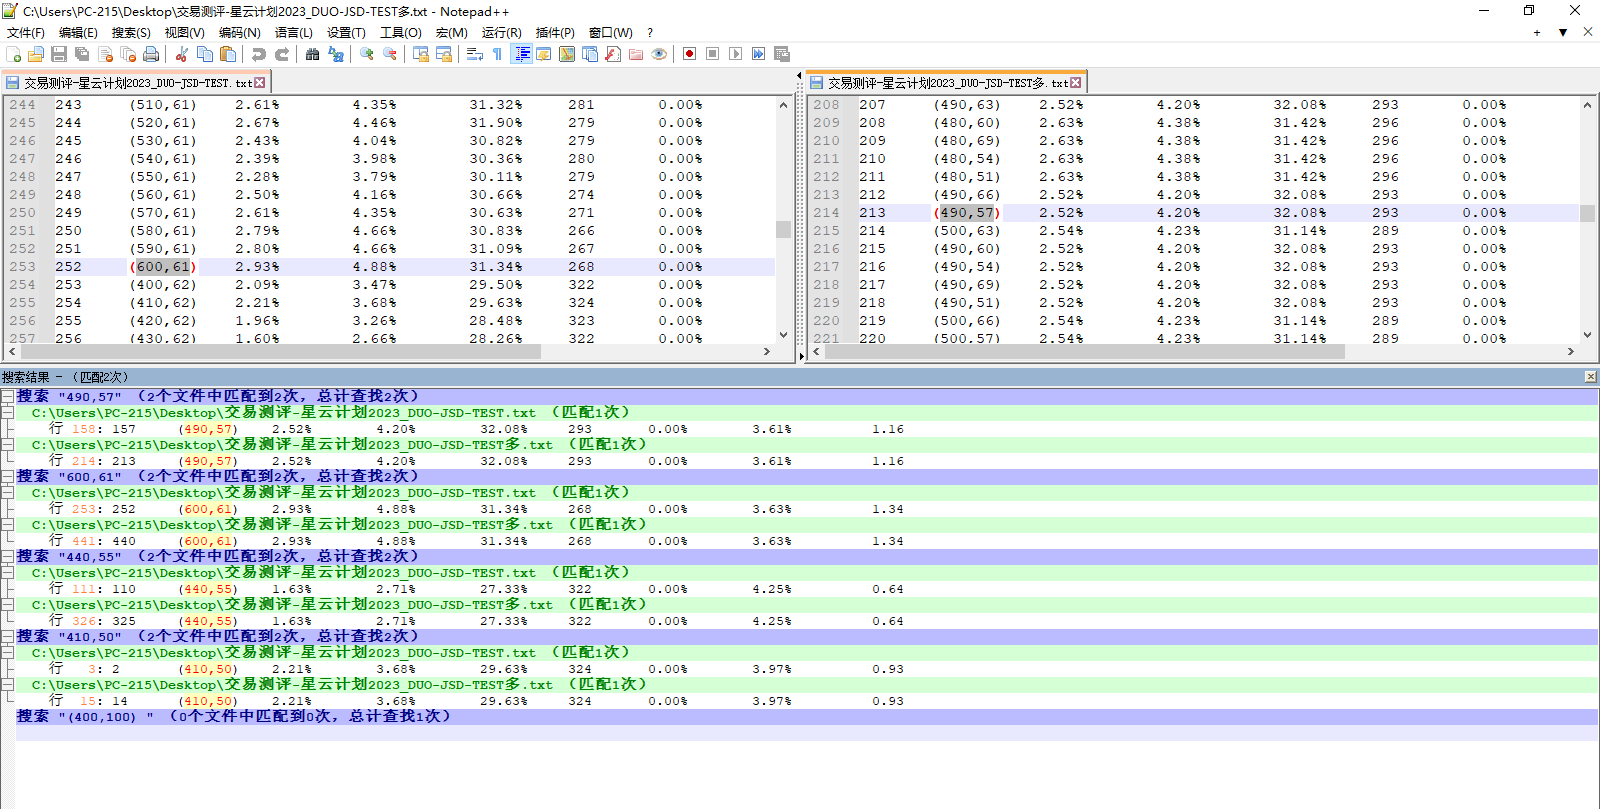Collapse the TEST多.txt file node under "410,50" search
This screenshot has height=809, width=1600.
[x=7, y=685]
